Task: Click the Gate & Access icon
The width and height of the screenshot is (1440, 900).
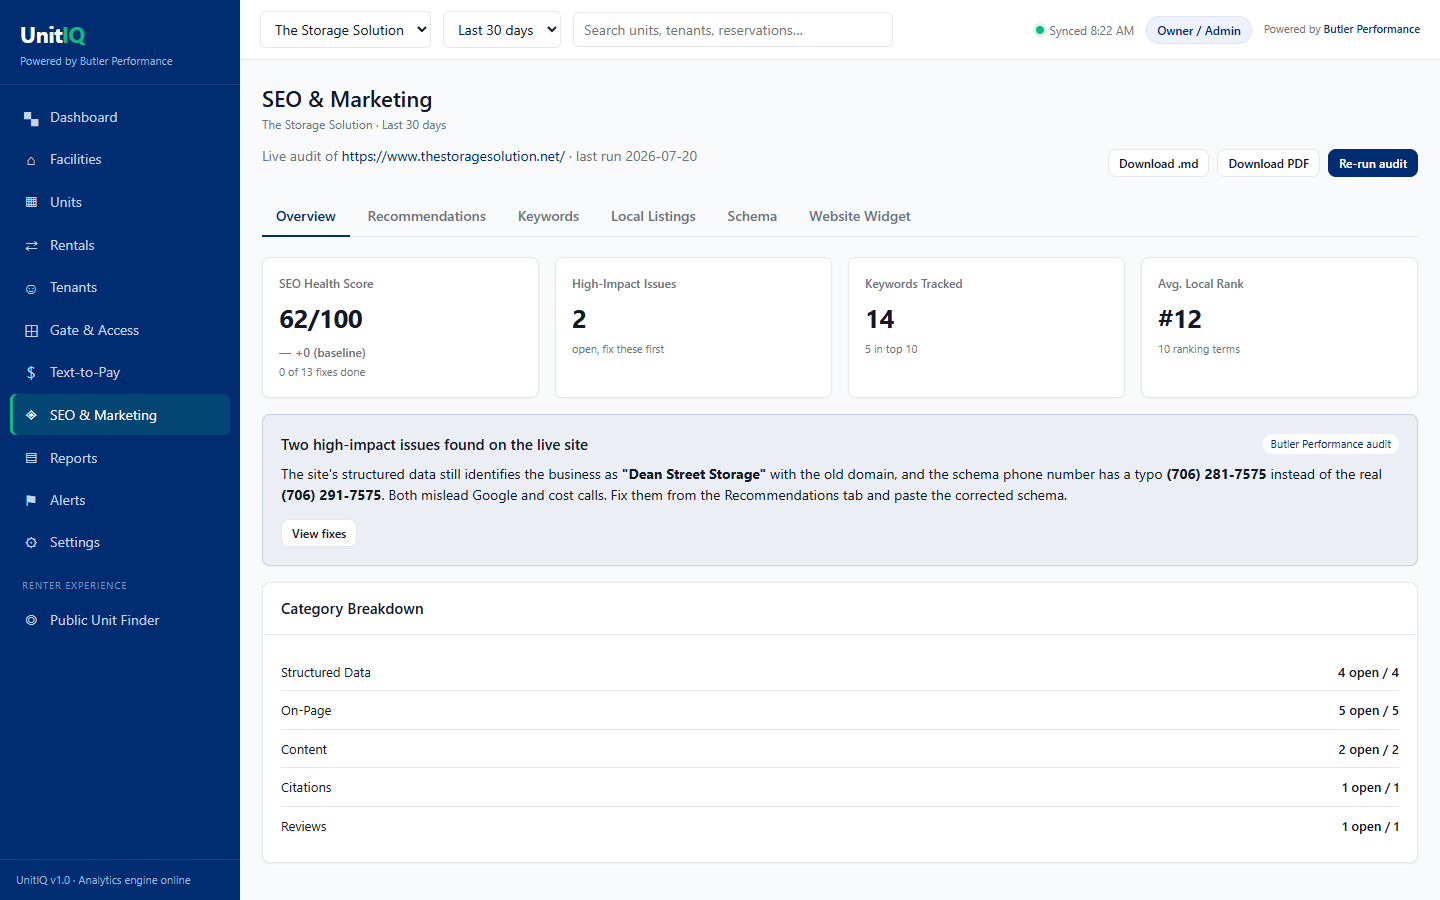Action: tap(31, 331)
